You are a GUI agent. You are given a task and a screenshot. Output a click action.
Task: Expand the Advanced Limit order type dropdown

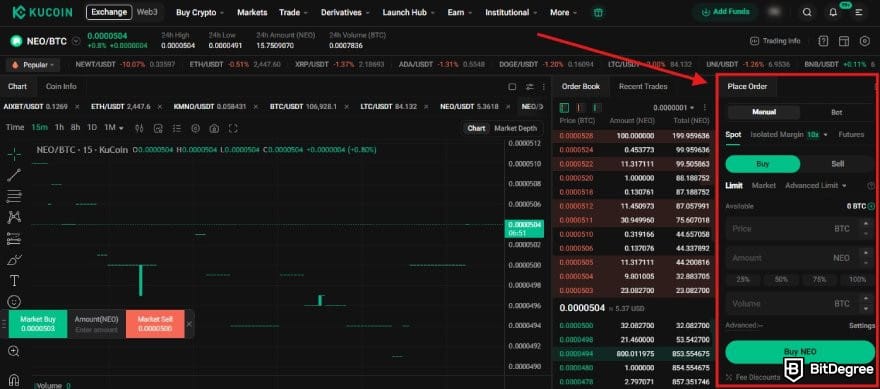tap(815, 185)
